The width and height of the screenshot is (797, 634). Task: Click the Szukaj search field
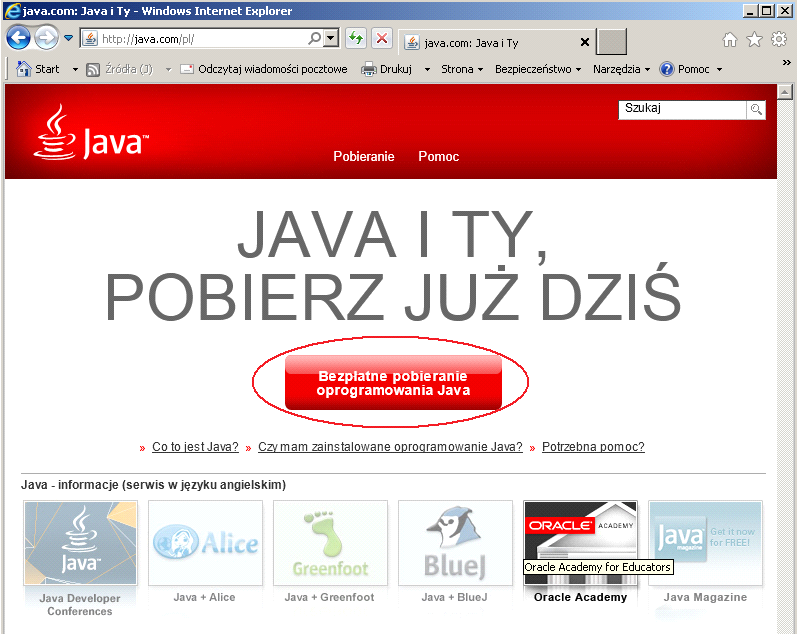pyautogui.click(x=682, y=109)
